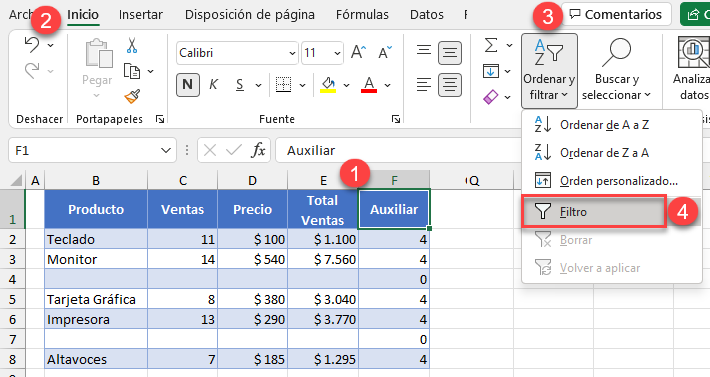Toggle Underline (S) formatting
Viewport: 710px width, 377px height.
click(x=240, y=85)
